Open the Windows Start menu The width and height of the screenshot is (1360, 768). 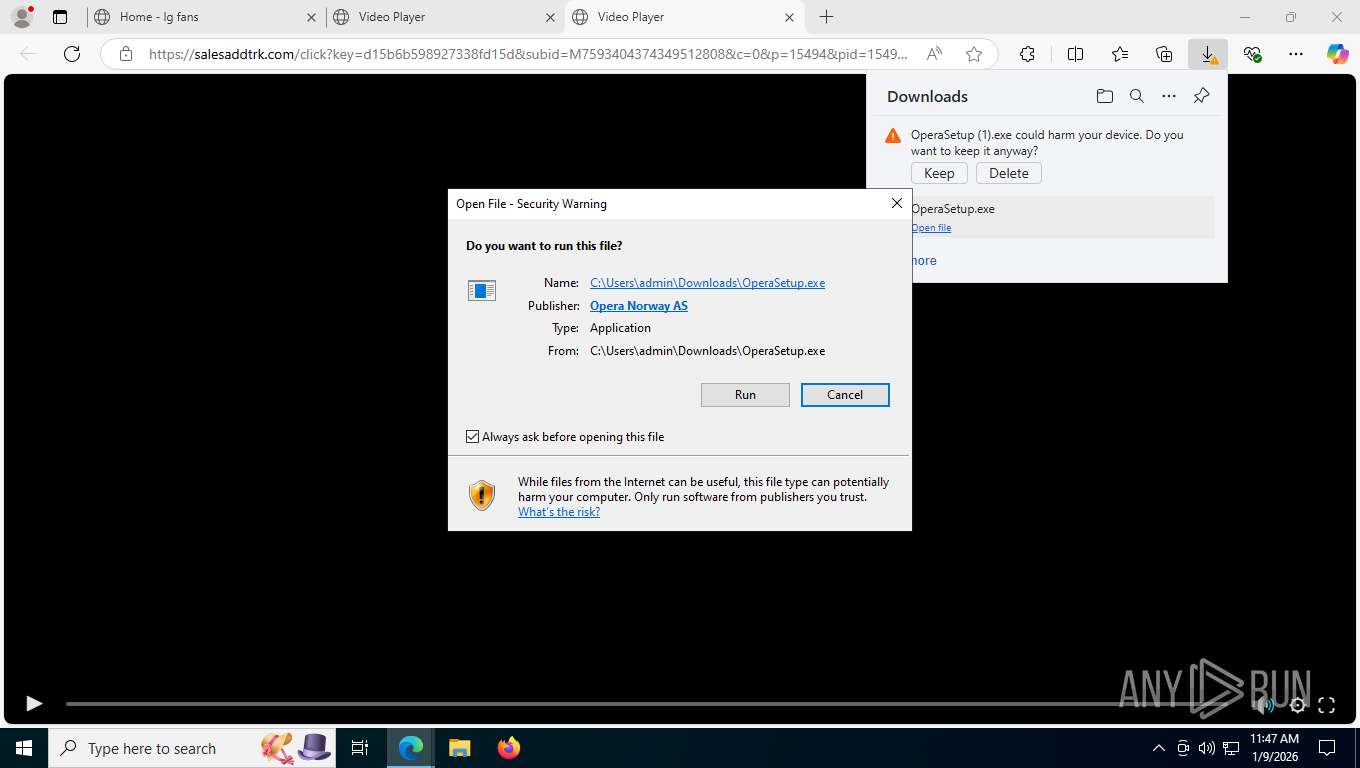click(x=24, y=748)
